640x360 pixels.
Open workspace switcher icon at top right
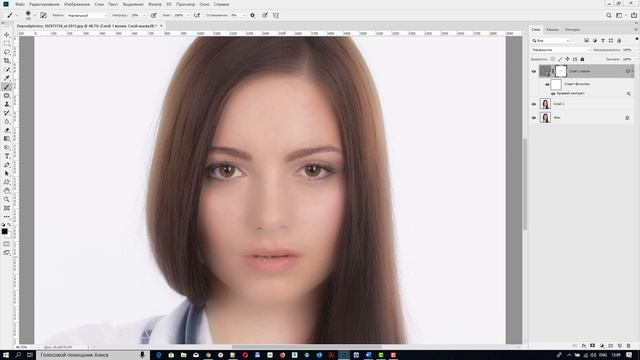620,15
